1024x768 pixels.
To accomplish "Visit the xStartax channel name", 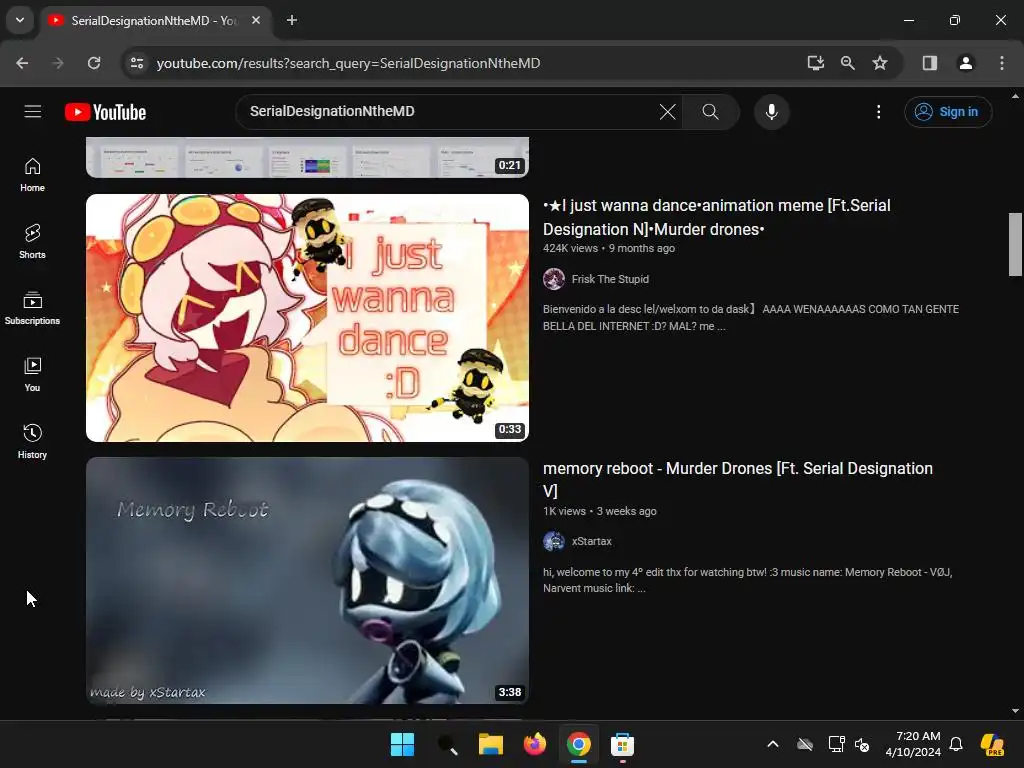I will pyautogui.click(x=592, y=541).
